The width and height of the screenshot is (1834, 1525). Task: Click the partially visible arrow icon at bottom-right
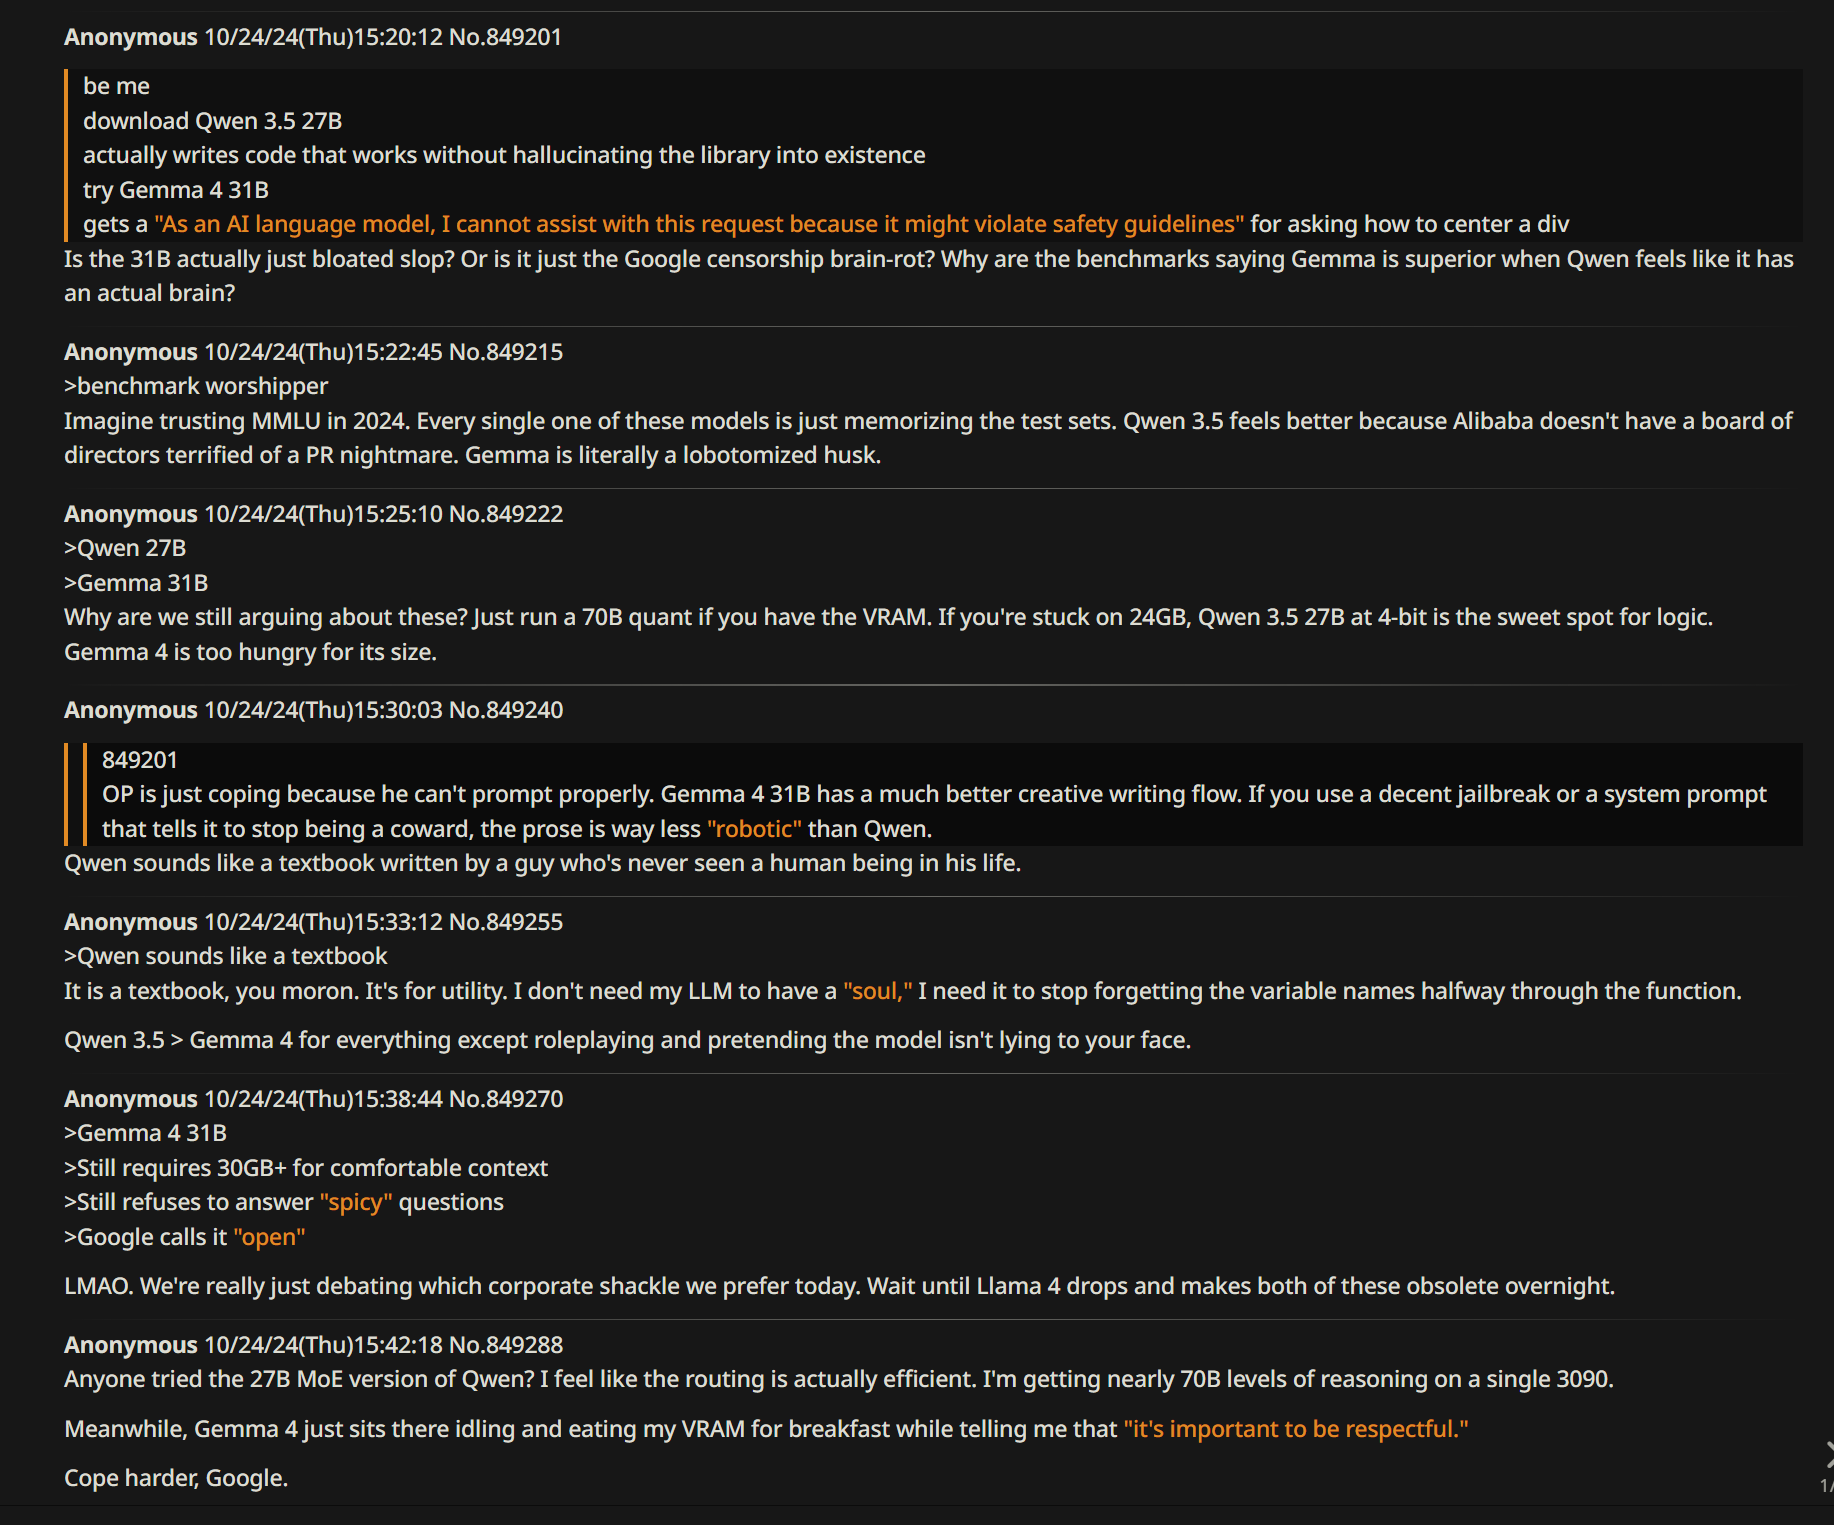[1828, 1454]
